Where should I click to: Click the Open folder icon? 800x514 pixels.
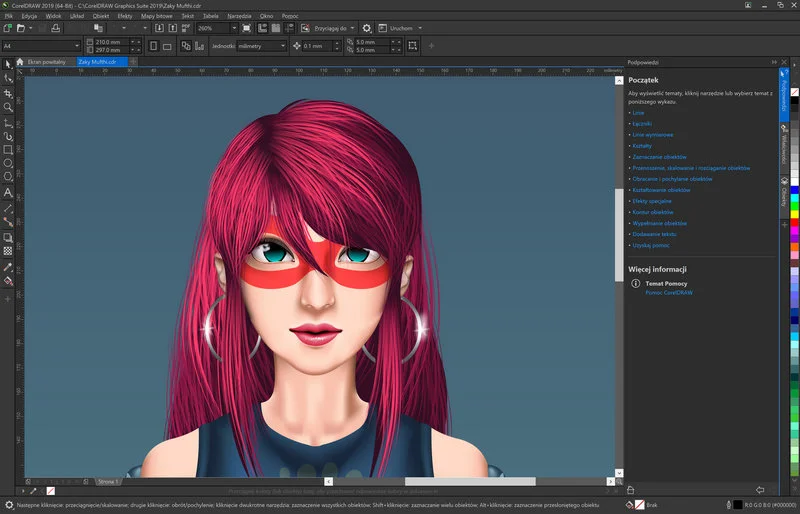coord(21,28)
